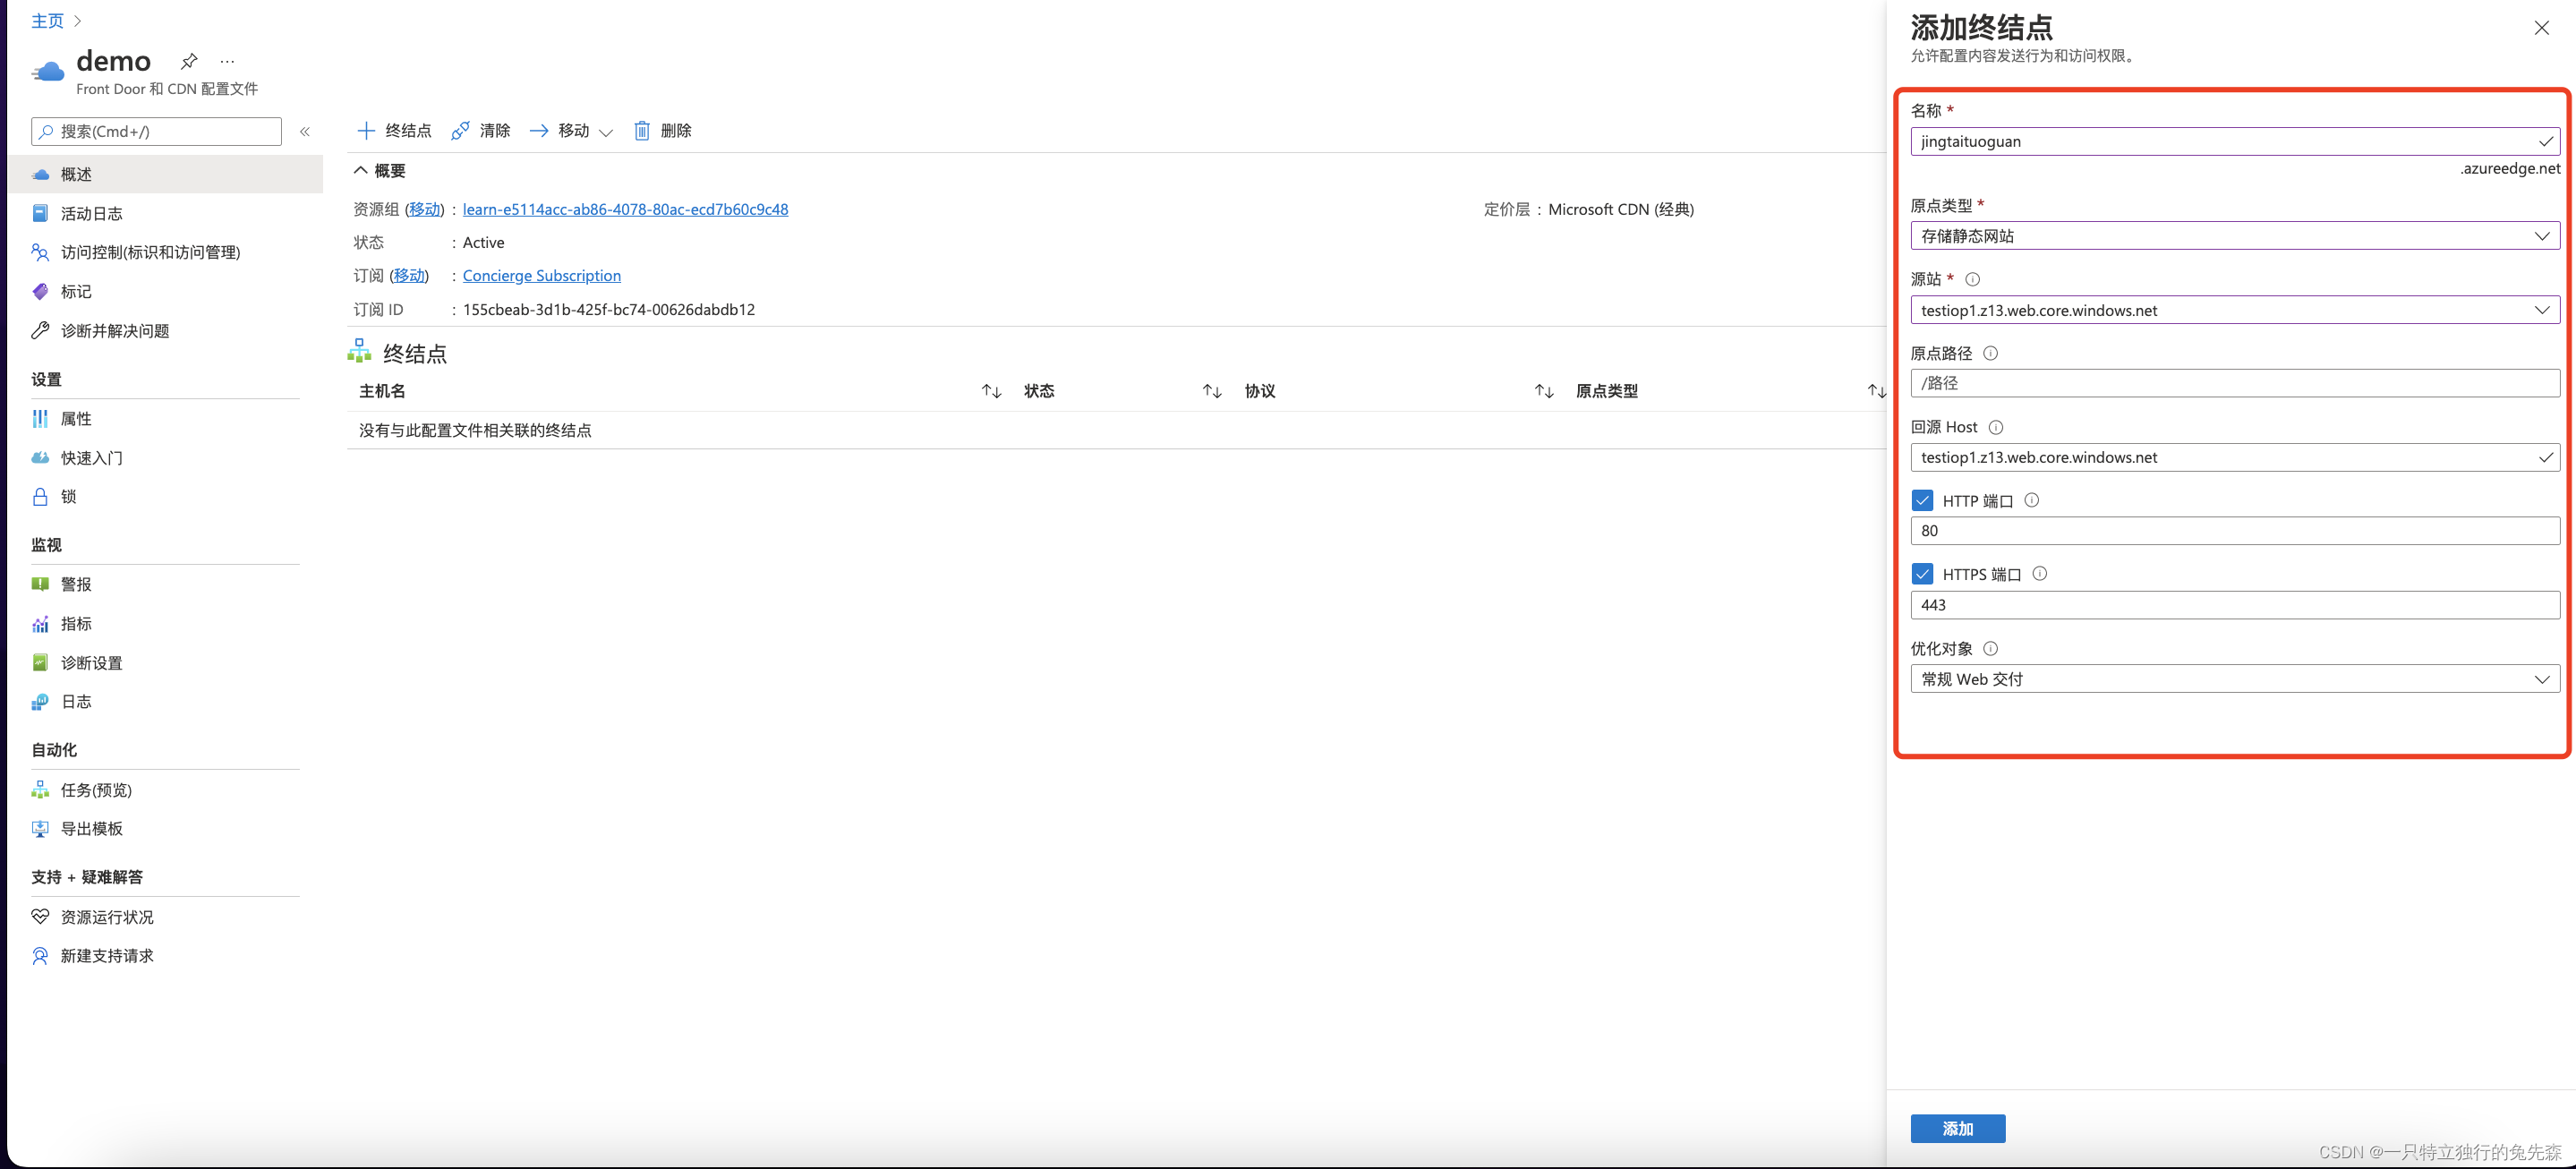Uncheck the HTTPS 端口 checkbox
Image resolution: width=2576 pixels, height=1169 pixels.
[1922, 574]
